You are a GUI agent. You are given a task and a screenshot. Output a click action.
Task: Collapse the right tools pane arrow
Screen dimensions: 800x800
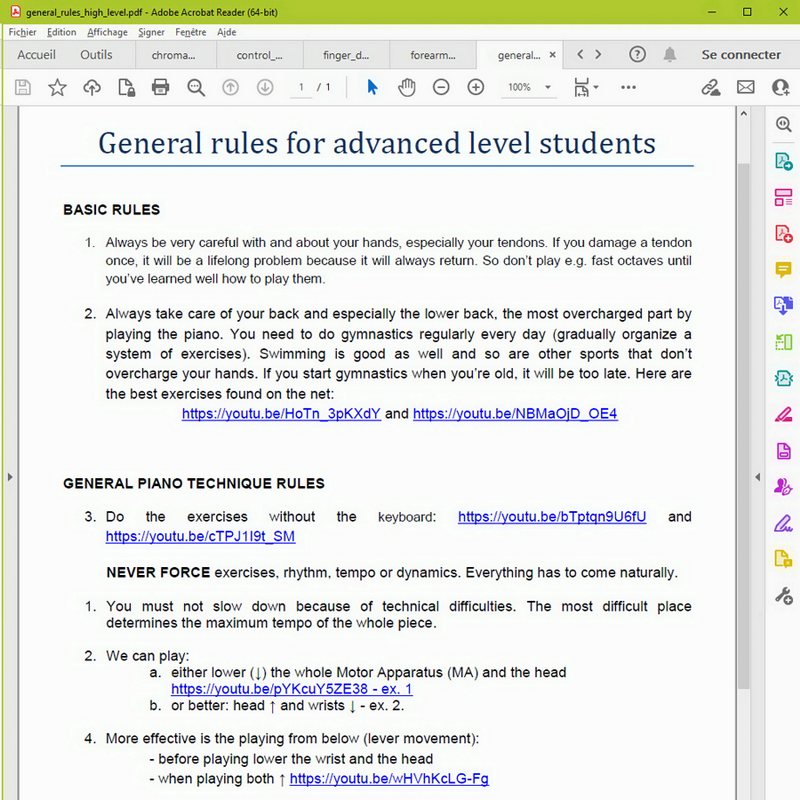759,477
